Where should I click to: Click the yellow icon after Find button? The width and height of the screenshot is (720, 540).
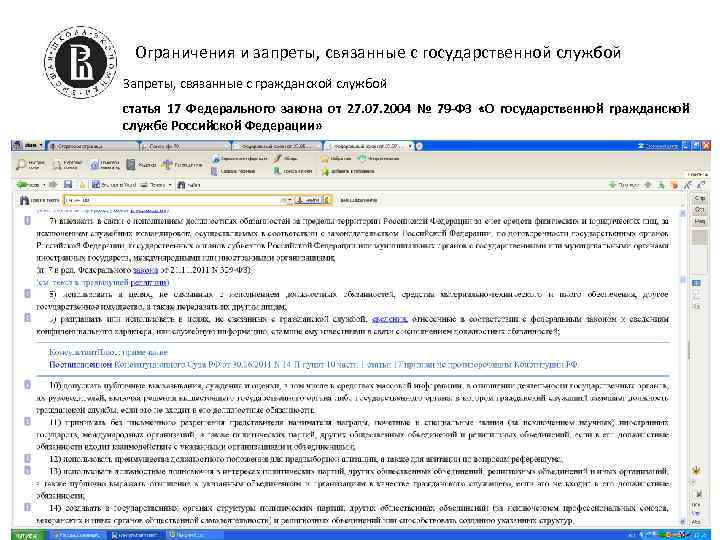(x=327, y=200)
